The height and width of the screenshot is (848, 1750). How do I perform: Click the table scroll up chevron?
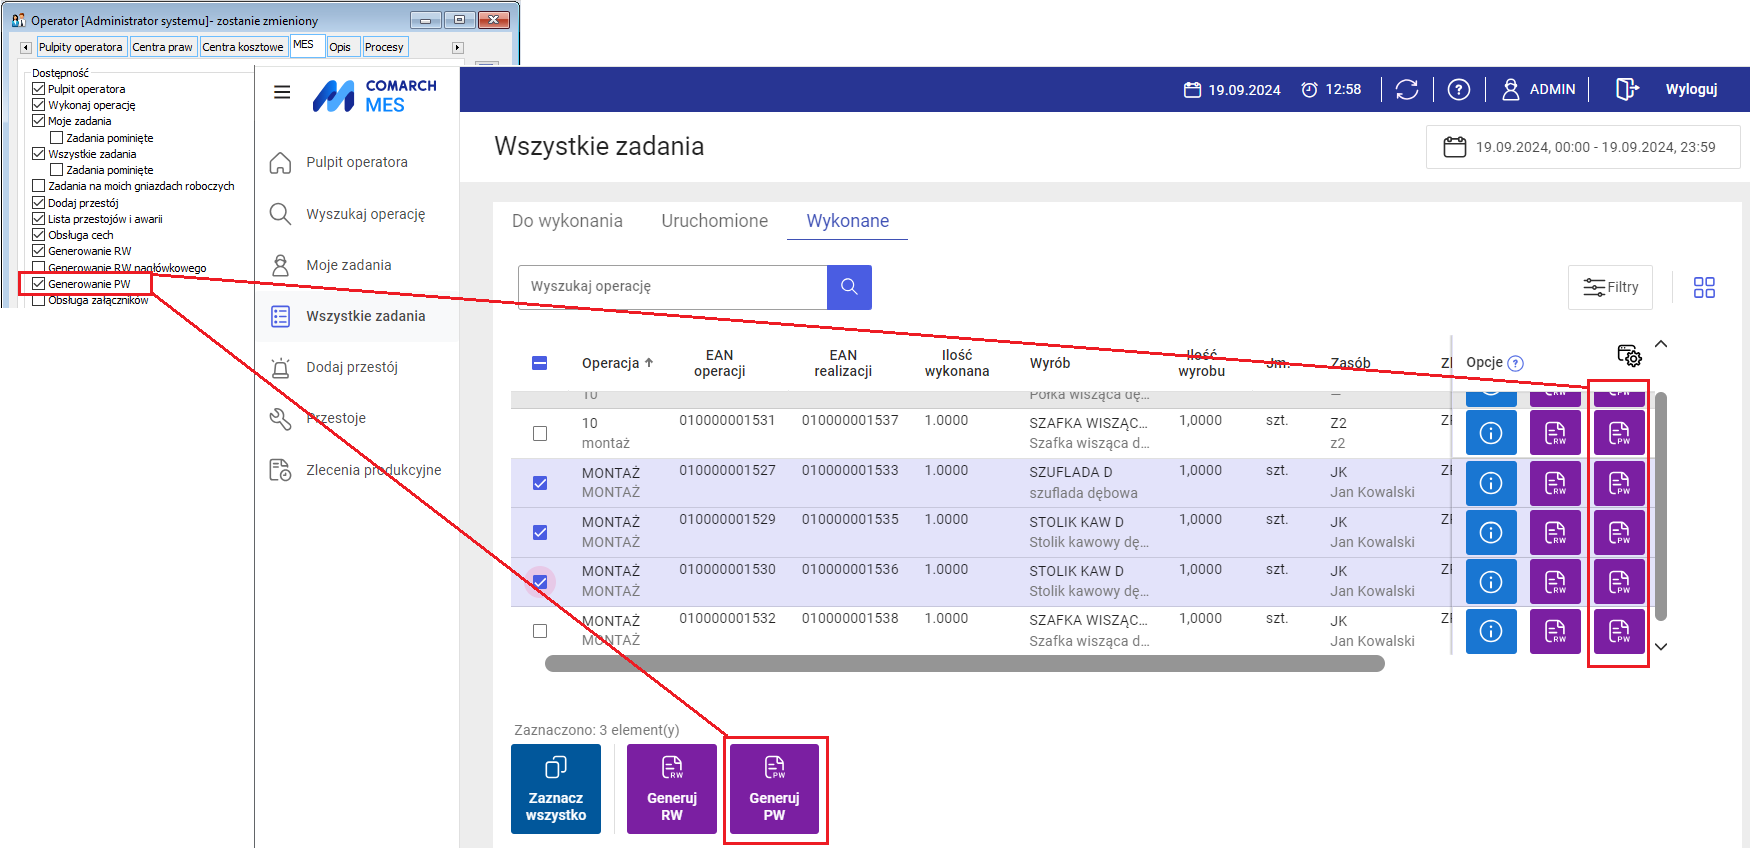[x=1661, y=344]
